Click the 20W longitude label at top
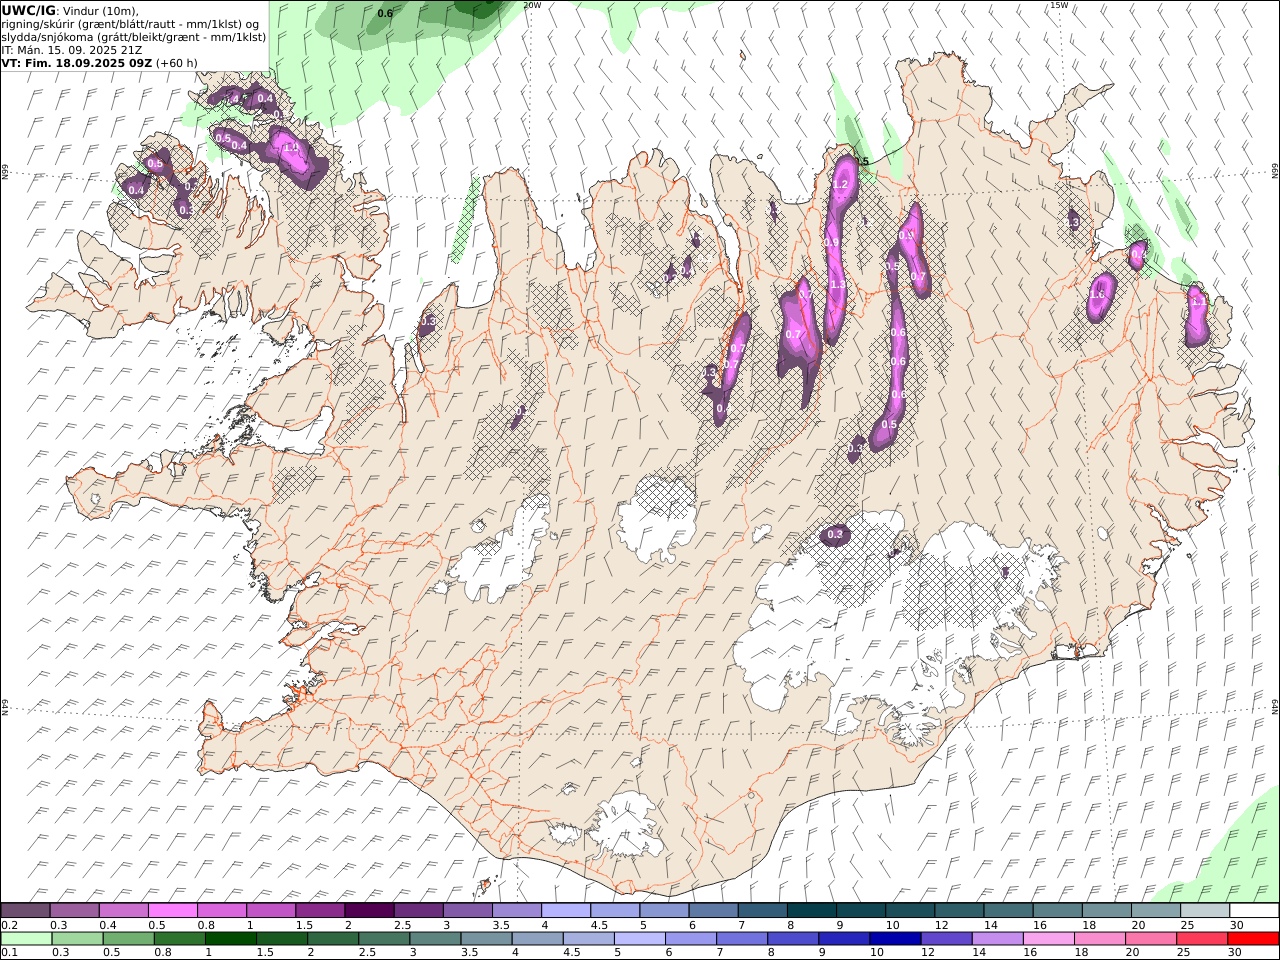 [x=532, y=5]
